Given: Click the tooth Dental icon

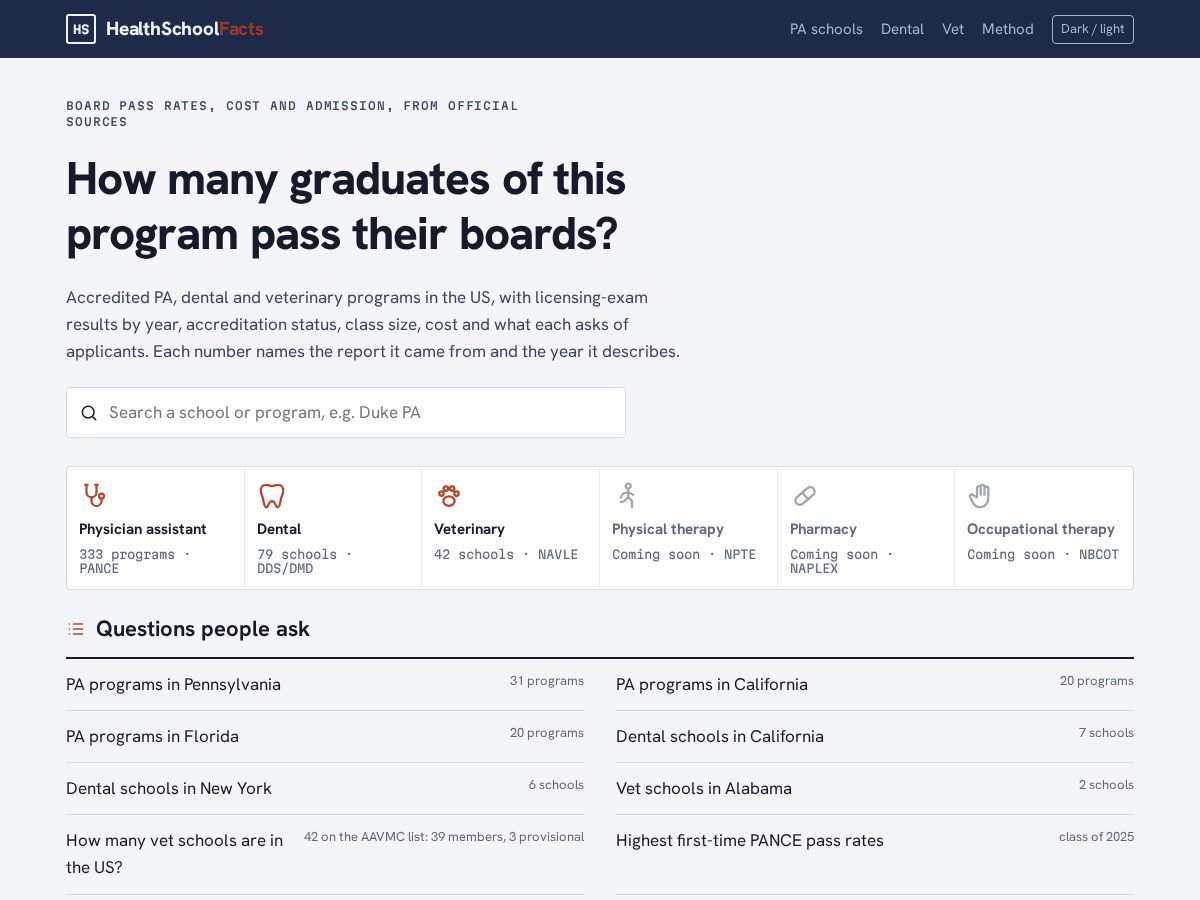Looking at the screenshot, I should (x=272, y=495).
